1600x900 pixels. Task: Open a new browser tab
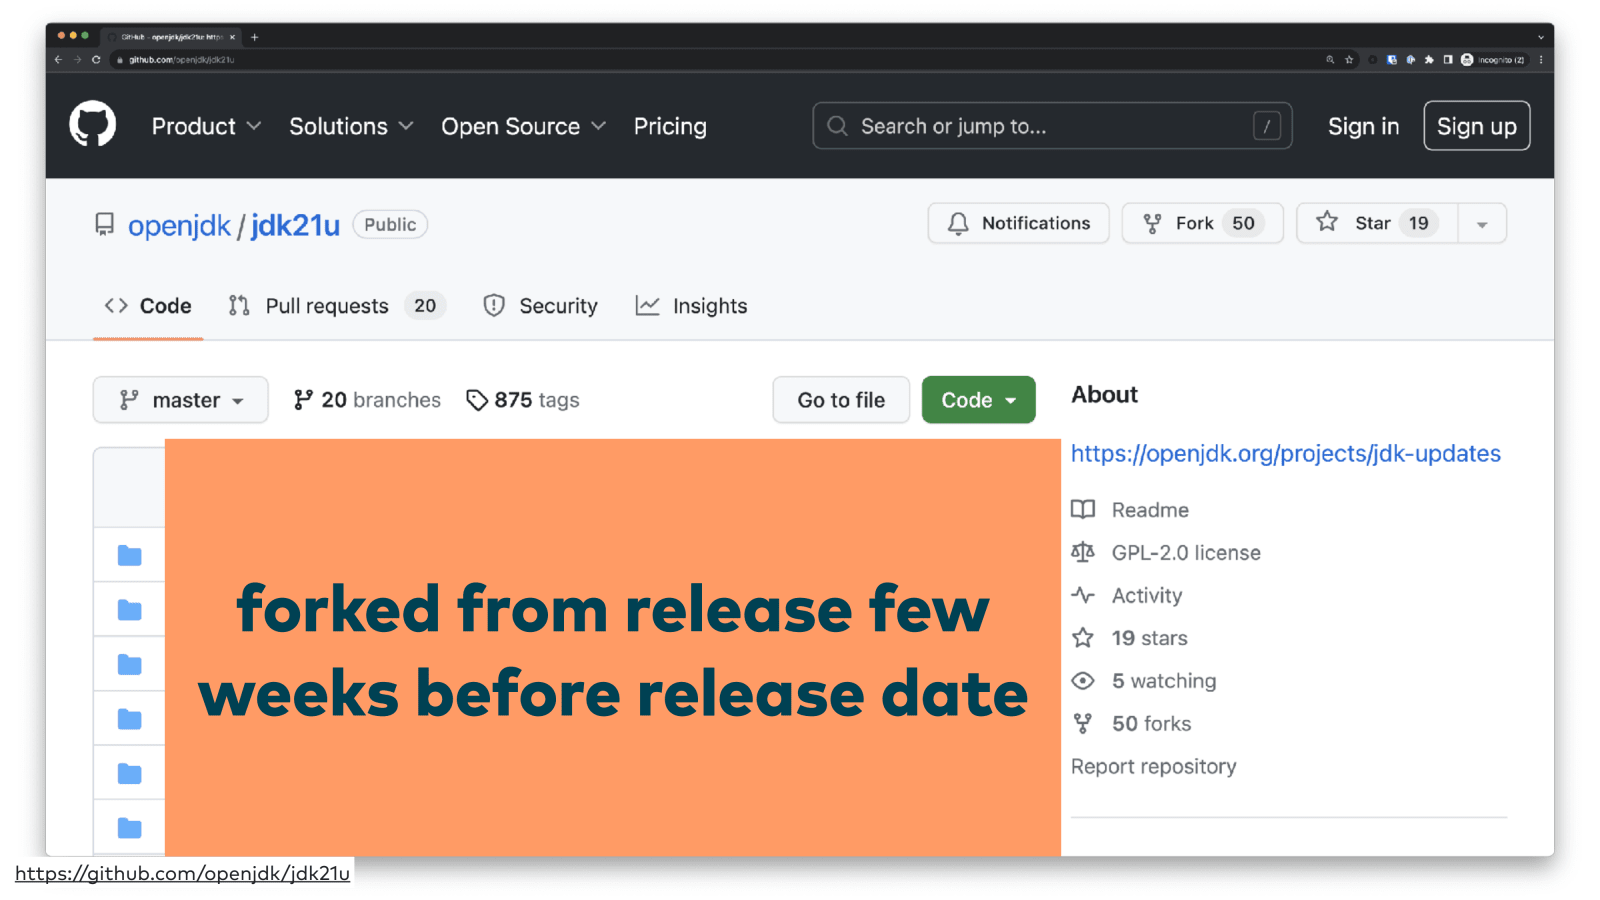coord(254,37)
